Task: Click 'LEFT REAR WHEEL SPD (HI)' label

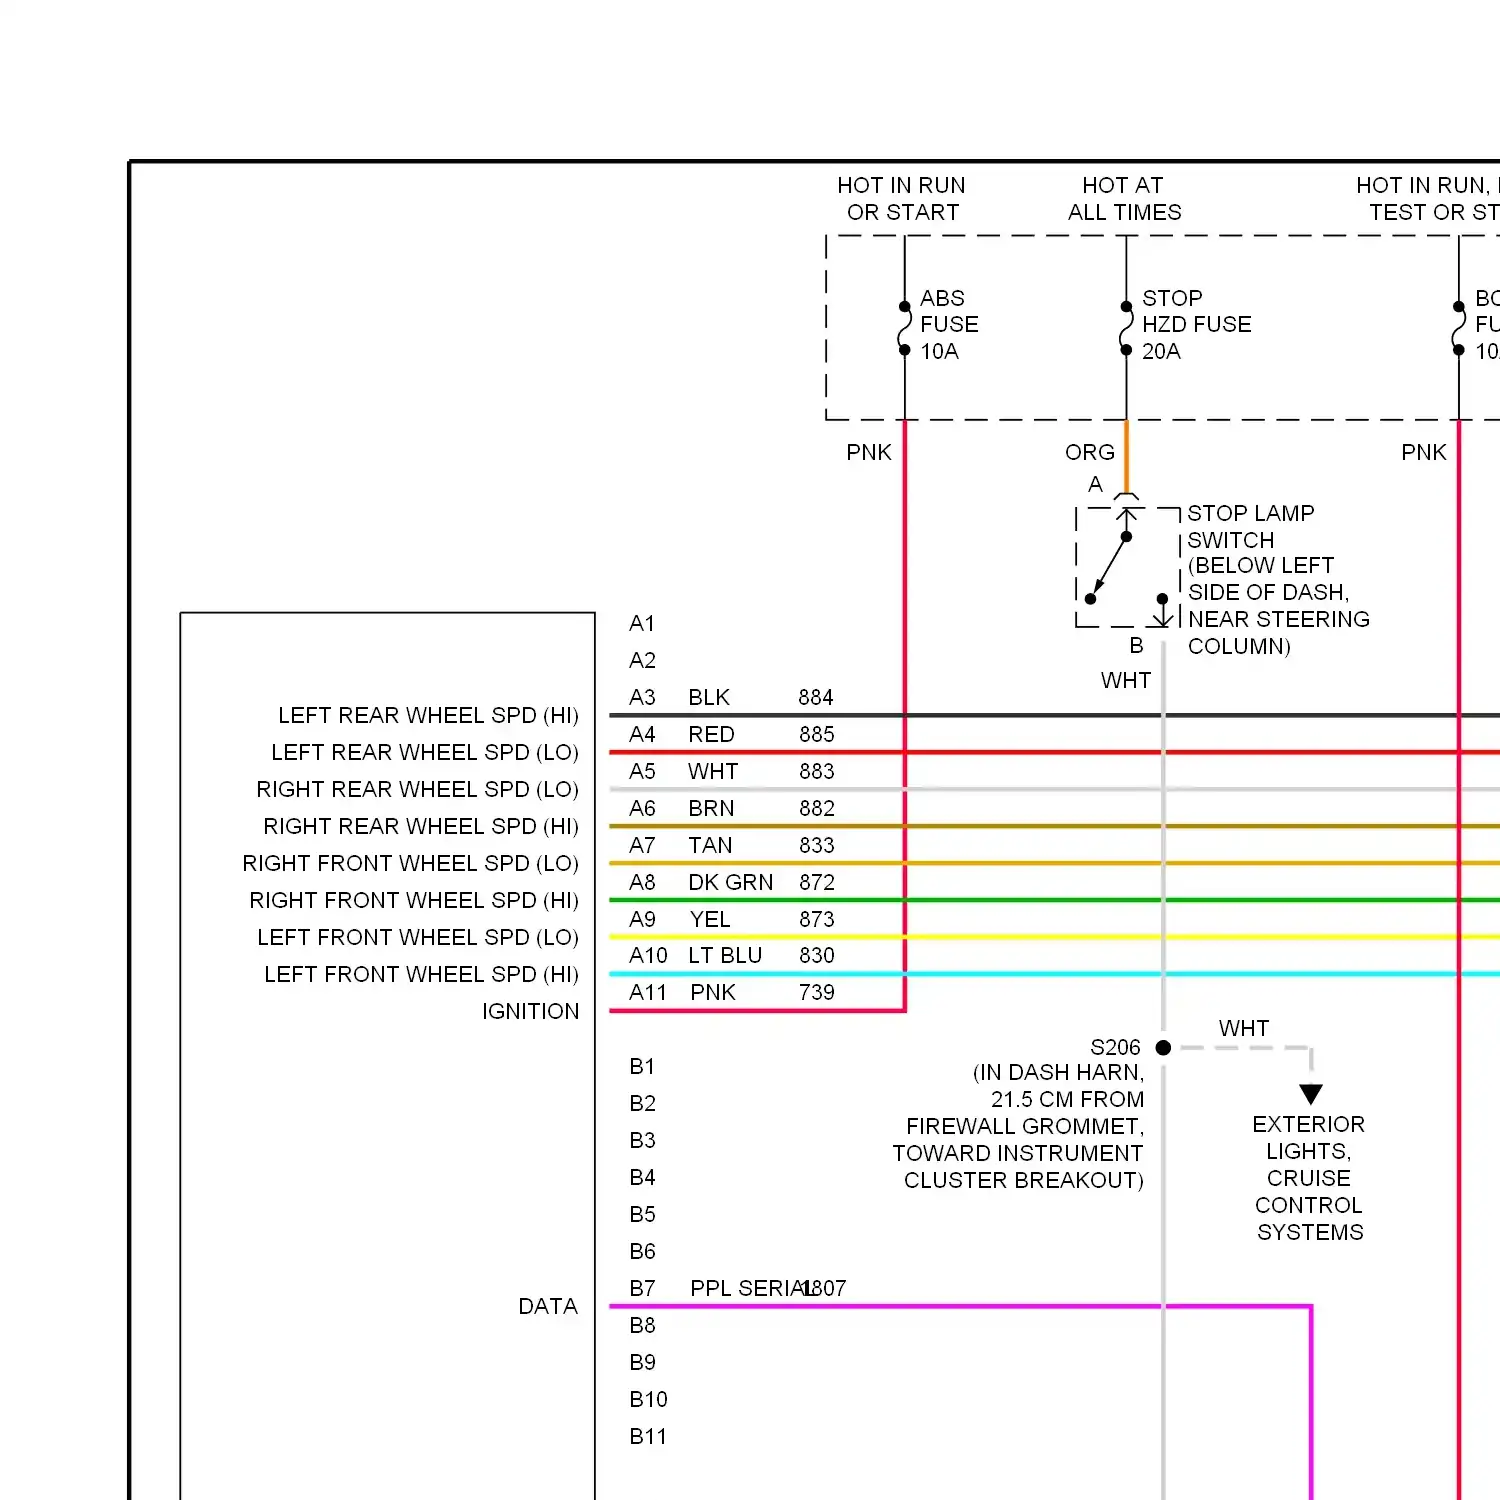Action: [x=428, y=716]
